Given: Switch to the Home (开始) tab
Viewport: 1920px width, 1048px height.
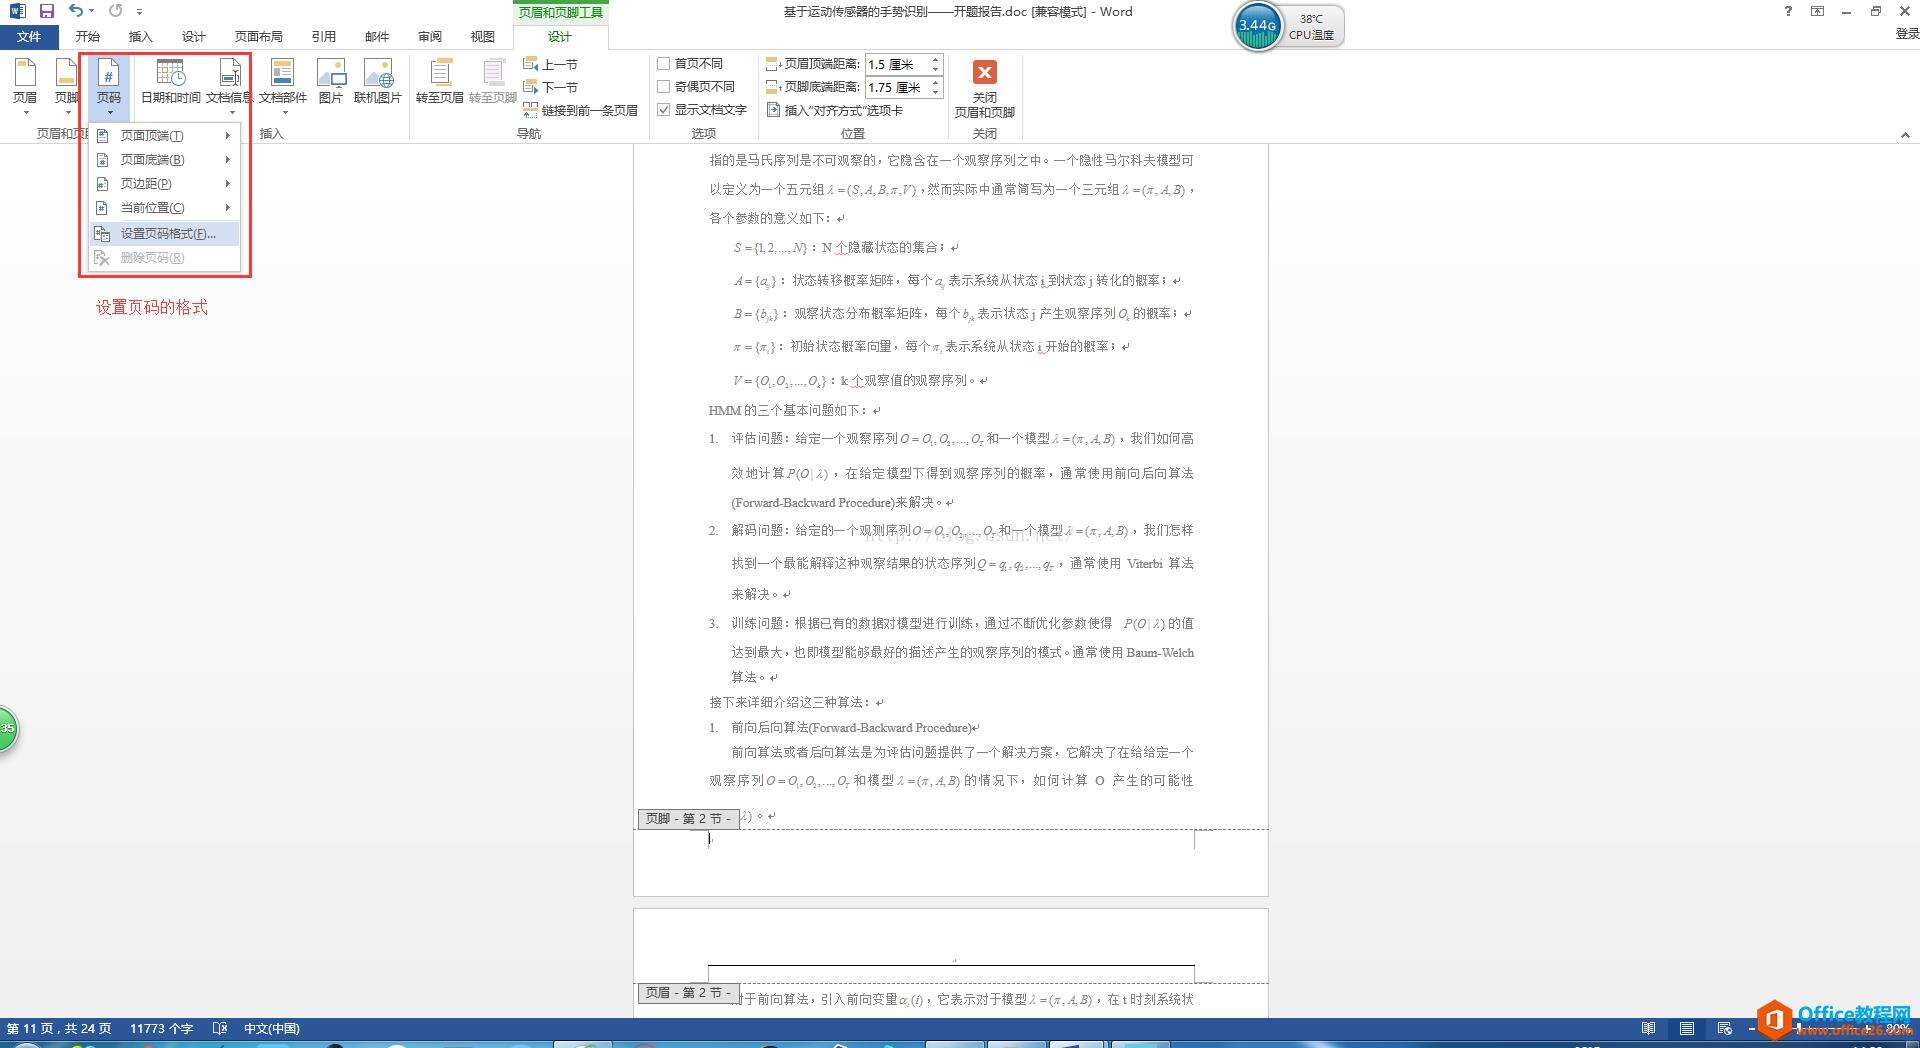Looking at the screenshot, I should click(x=88, y=36).
